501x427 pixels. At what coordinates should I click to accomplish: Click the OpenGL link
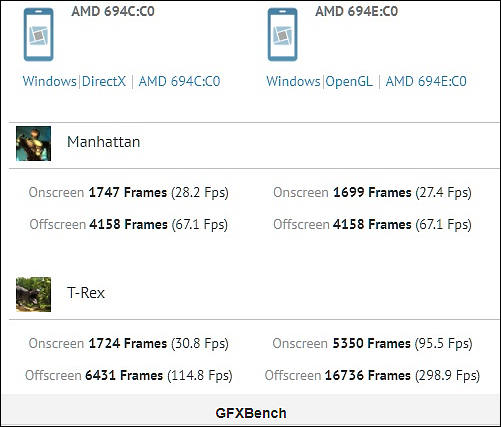coord(349,82)
